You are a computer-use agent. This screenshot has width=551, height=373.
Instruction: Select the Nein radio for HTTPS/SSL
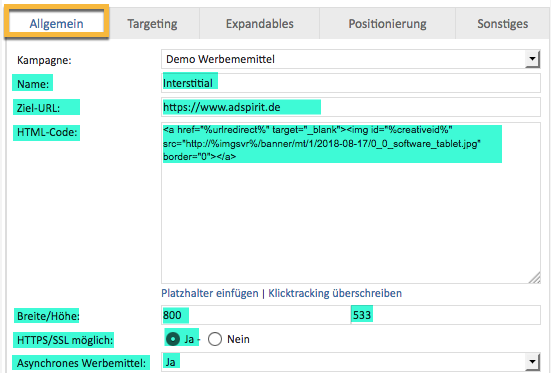click(215, 339)
